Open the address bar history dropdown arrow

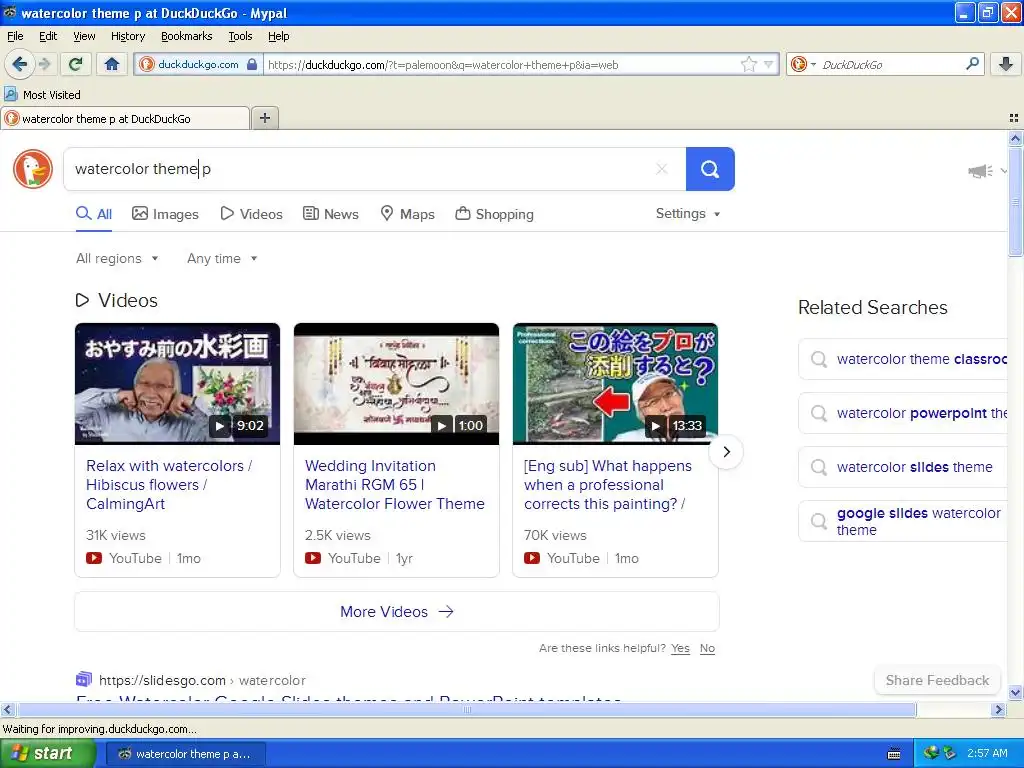tap(769, 64)
